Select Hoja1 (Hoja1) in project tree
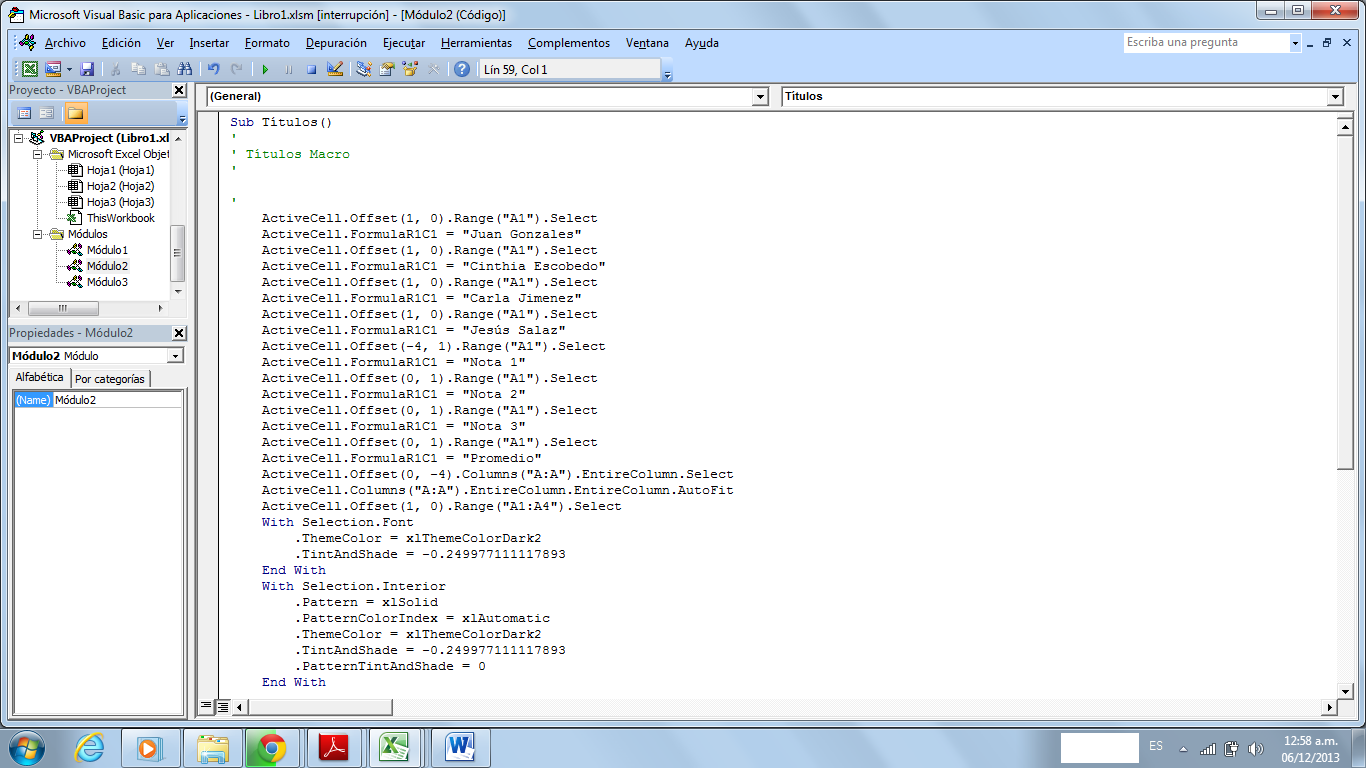The height and width of the screenshot is (768, 1366). click(120, 170)
